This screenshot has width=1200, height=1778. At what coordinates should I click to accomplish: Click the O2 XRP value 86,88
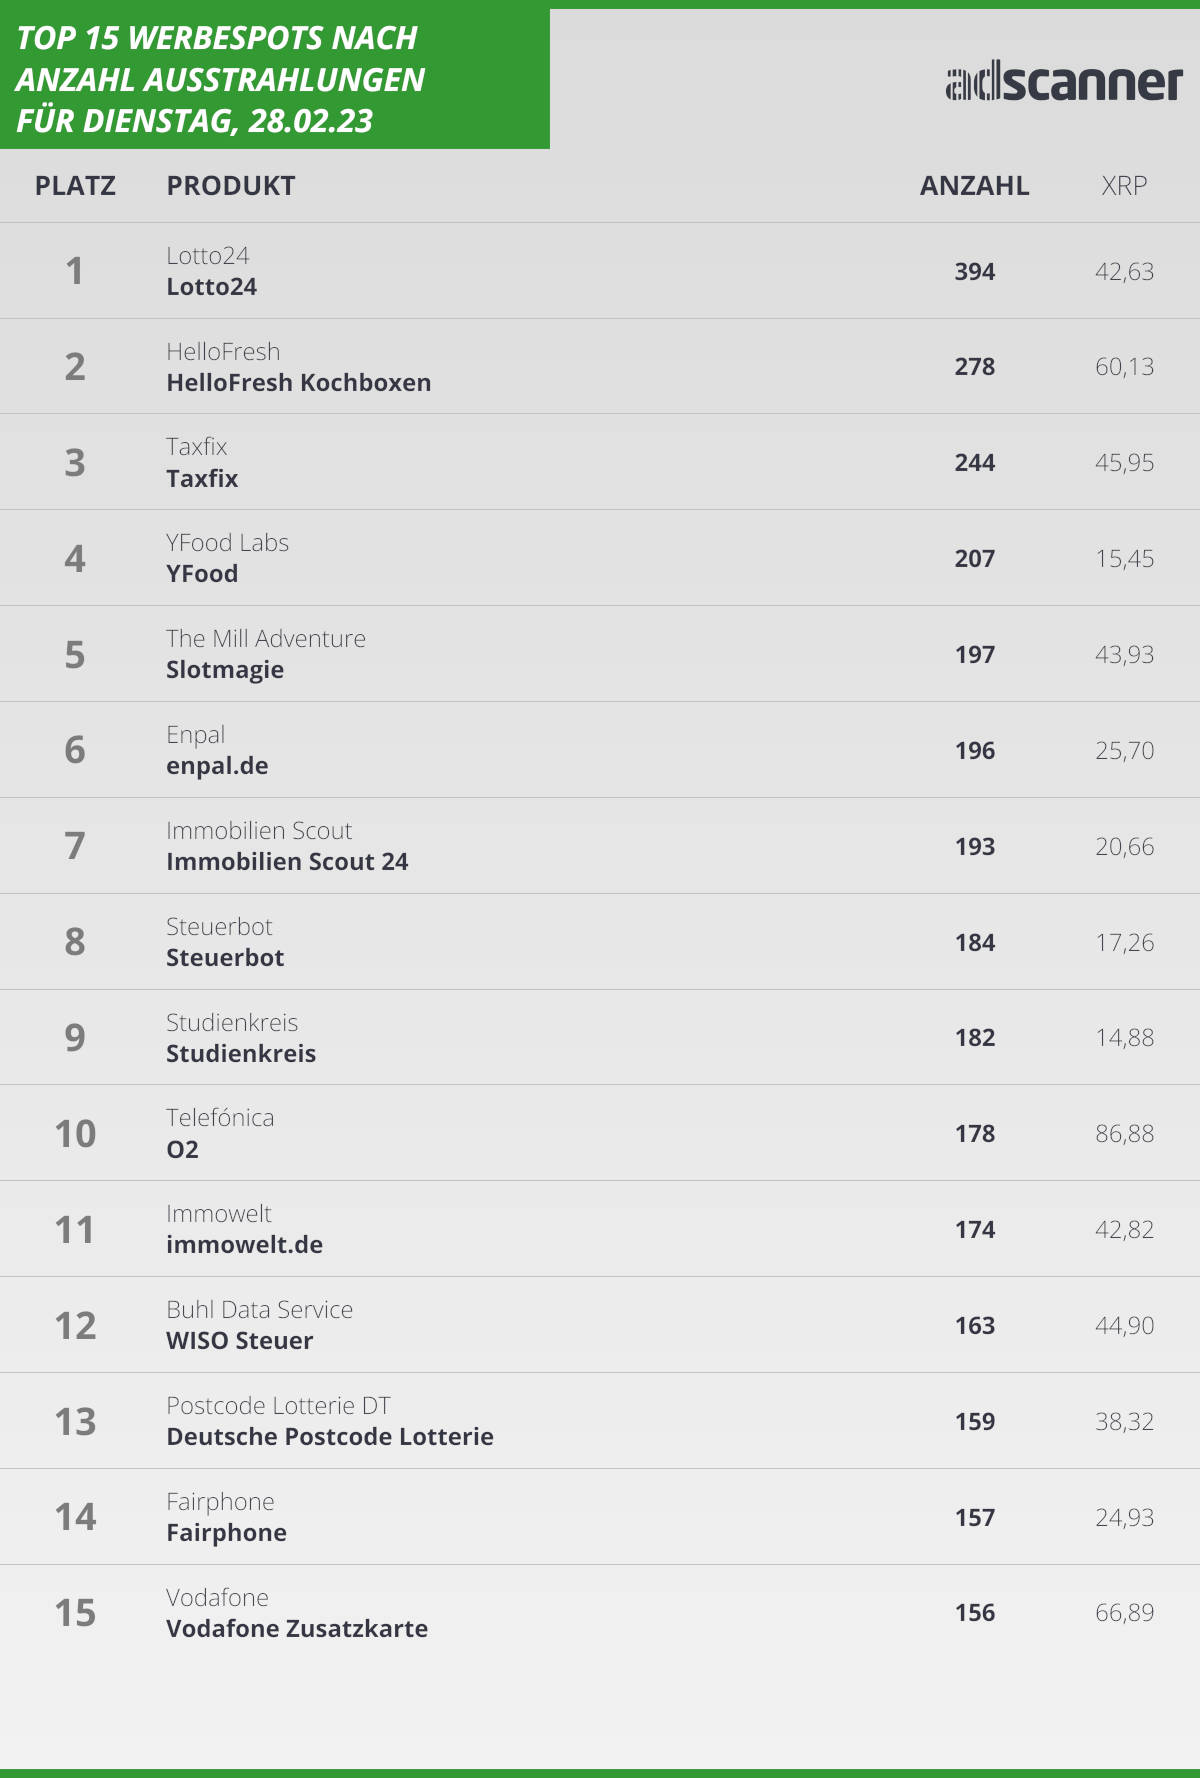pos(1124,1134)
